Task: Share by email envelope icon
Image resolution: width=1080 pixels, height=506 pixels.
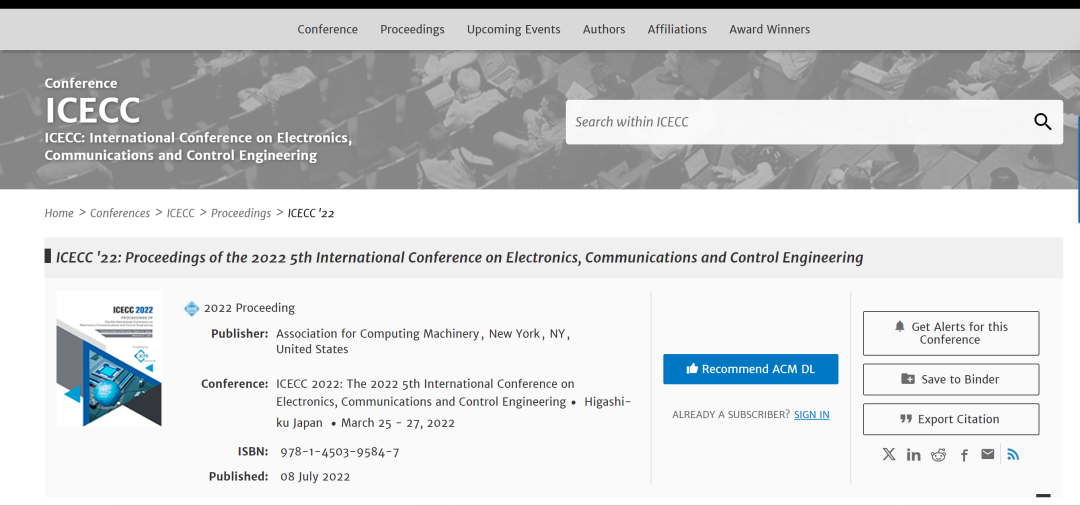Action: coord(988,455)
